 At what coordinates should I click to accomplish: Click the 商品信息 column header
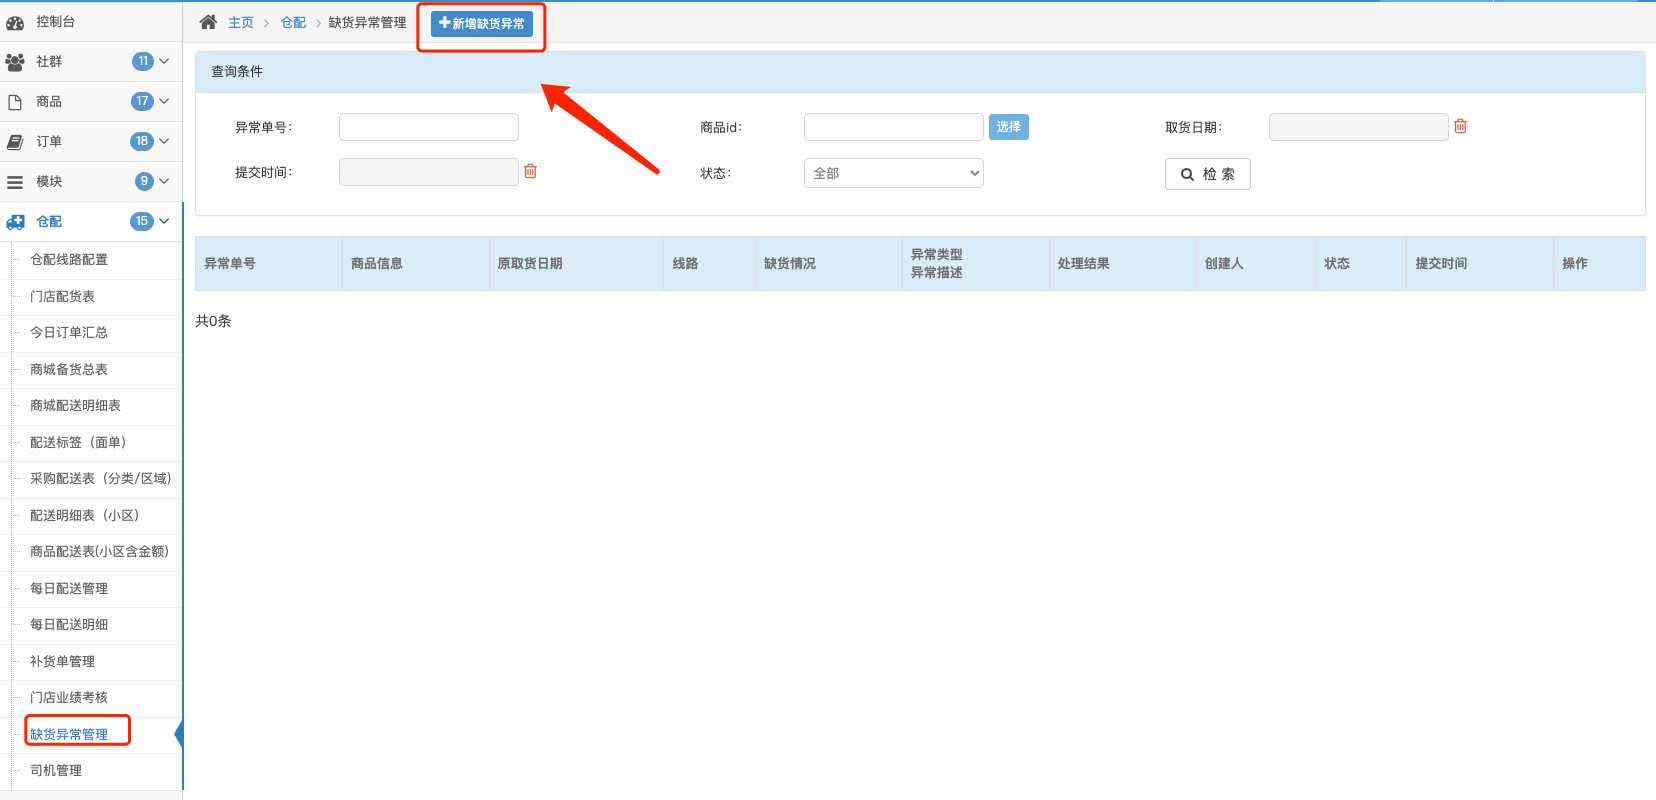coord(415,263)
